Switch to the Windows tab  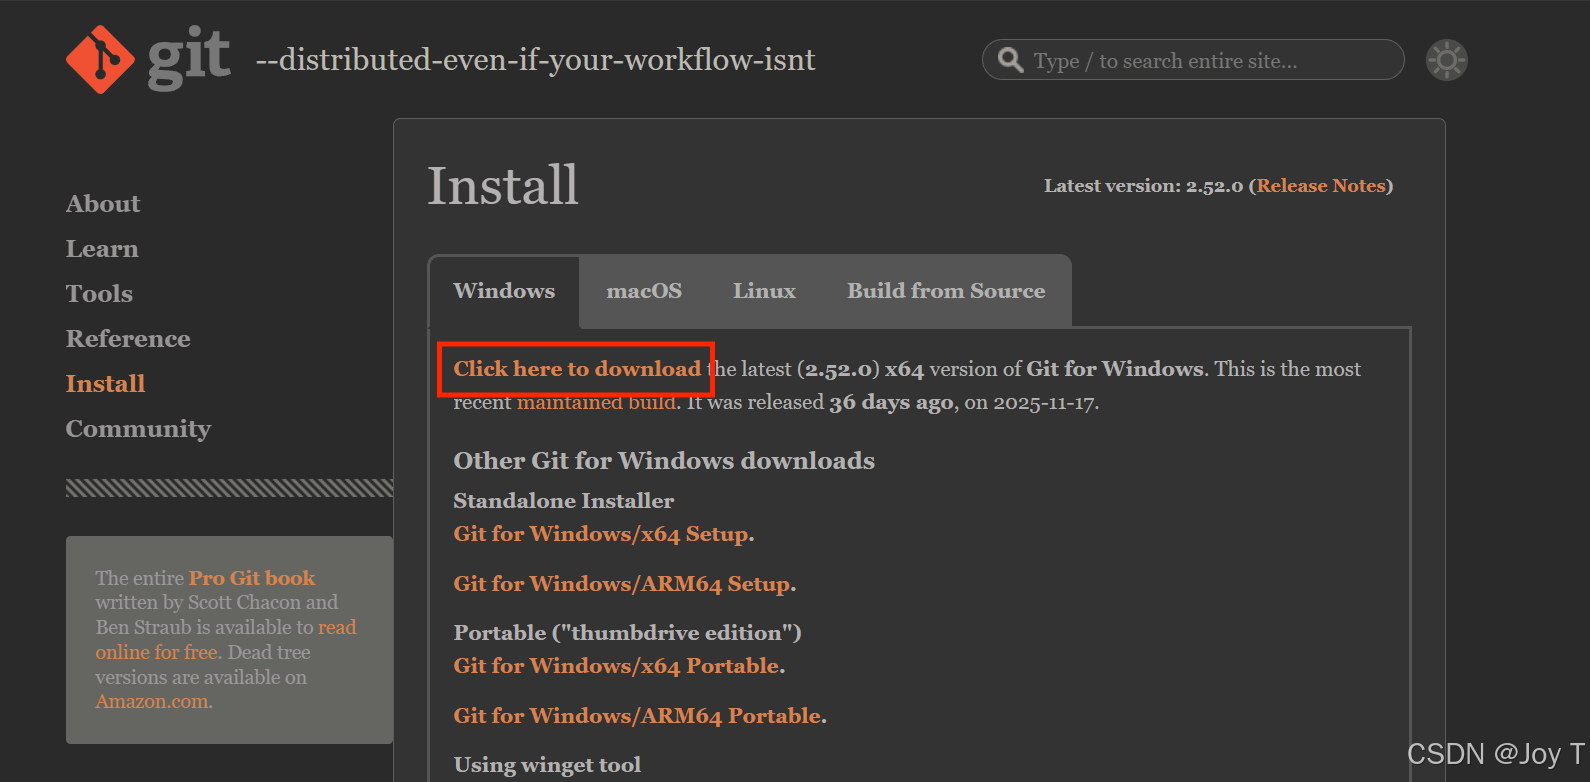[504, 291]
